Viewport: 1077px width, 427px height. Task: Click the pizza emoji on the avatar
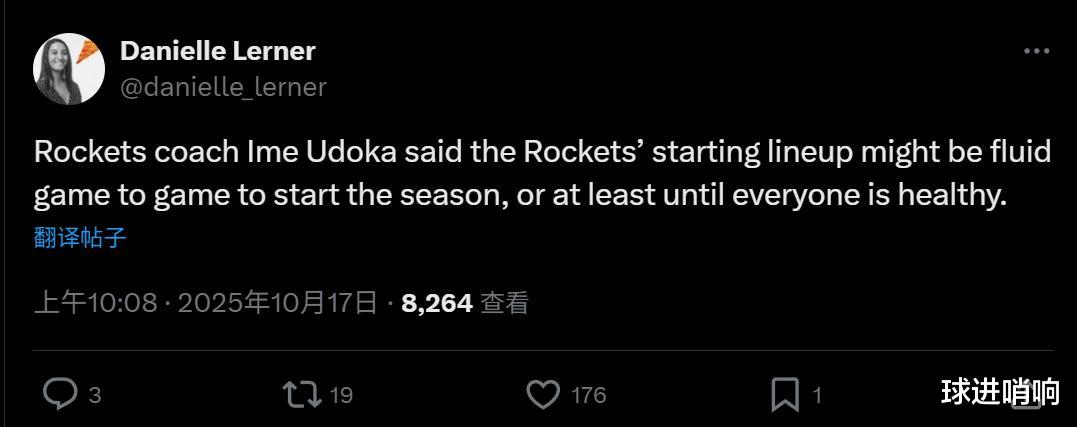point(87,49)
